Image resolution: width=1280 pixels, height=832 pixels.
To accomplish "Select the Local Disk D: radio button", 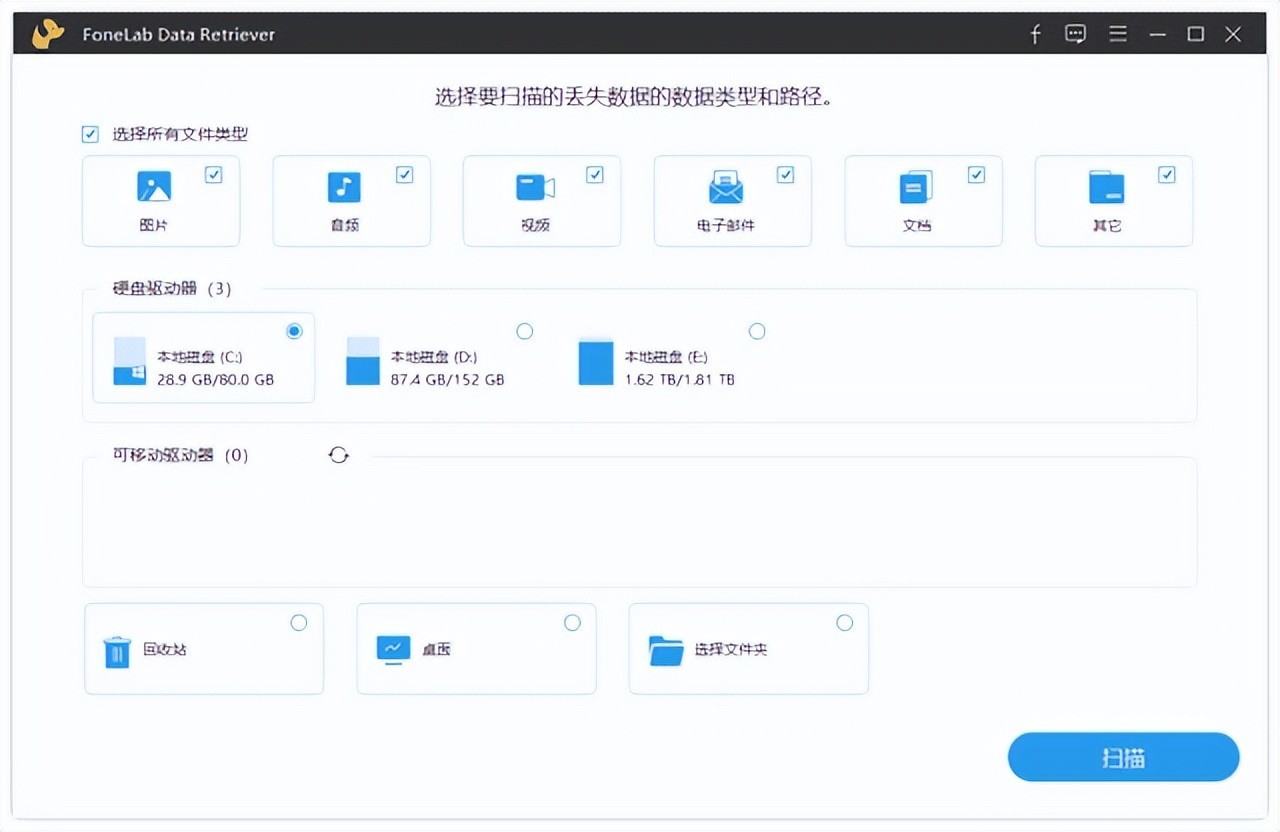I will (x=524, y=331).
